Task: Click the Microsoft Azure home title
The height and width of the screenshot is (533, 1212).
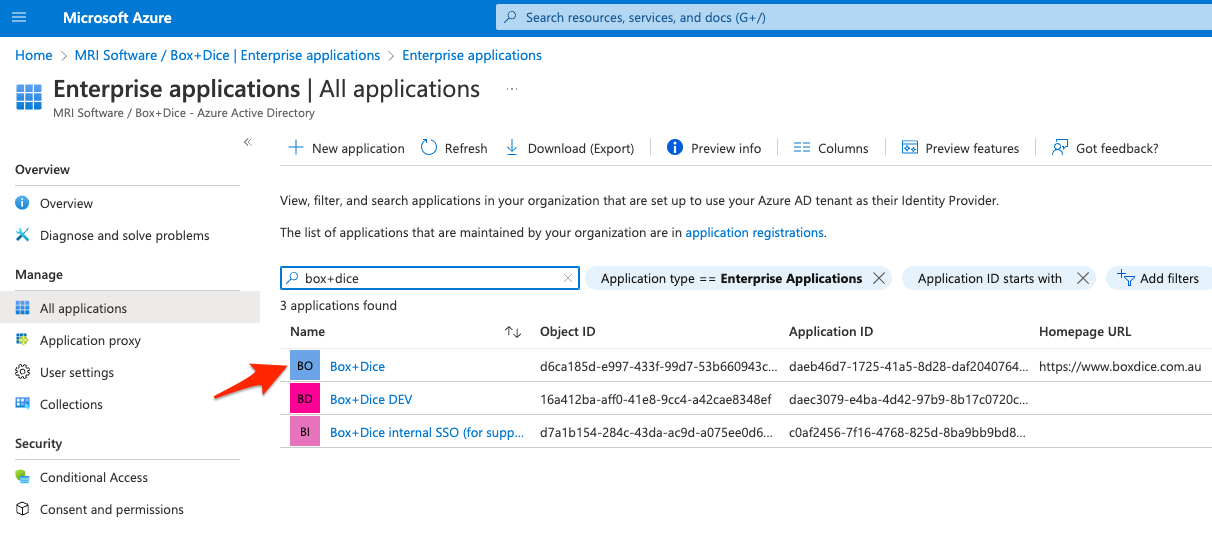Action: click(117, 18)
